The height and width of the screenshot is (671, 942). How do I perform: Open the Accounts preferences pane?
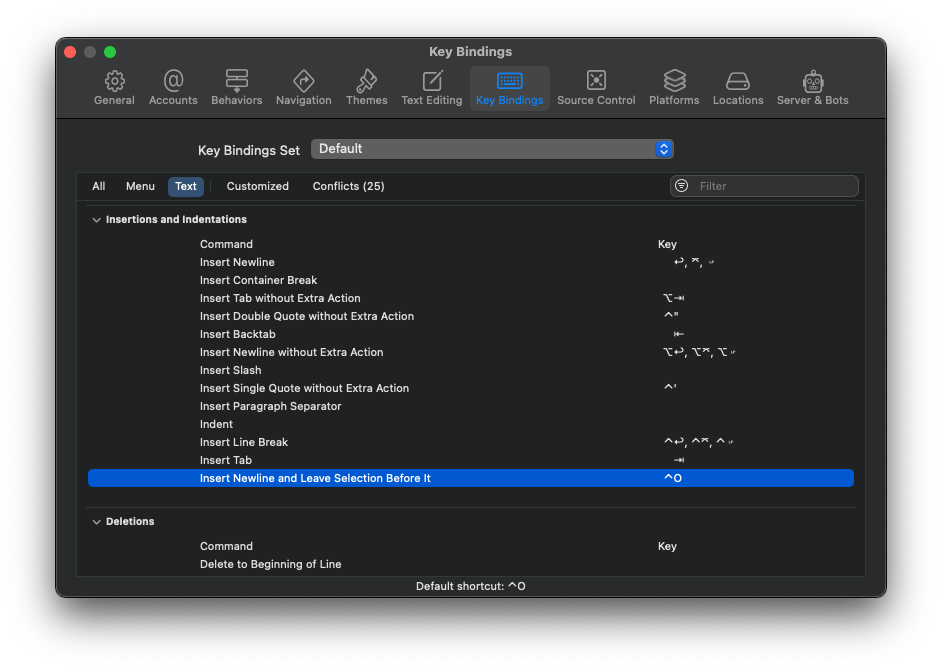pyautogui.click(x=172, y=87)
